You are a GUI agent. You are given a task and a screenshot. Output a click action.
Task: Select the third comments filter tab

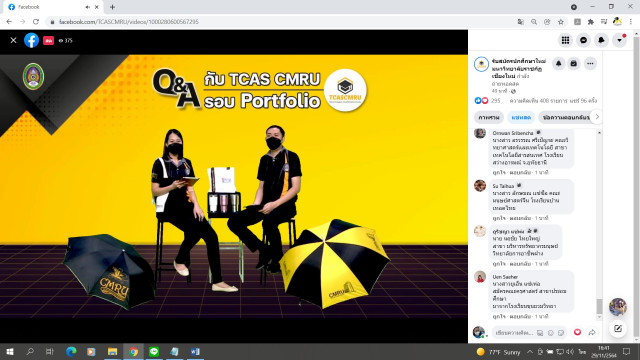565,117
